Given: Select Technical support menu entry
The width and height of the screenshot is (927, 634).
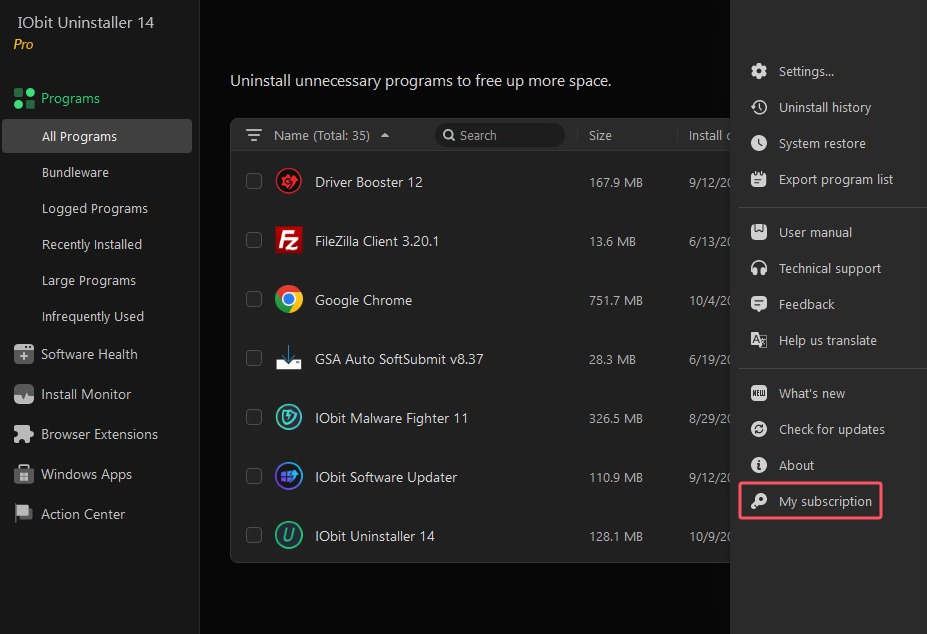Looking at the screenshot, I should pos(829,269).
